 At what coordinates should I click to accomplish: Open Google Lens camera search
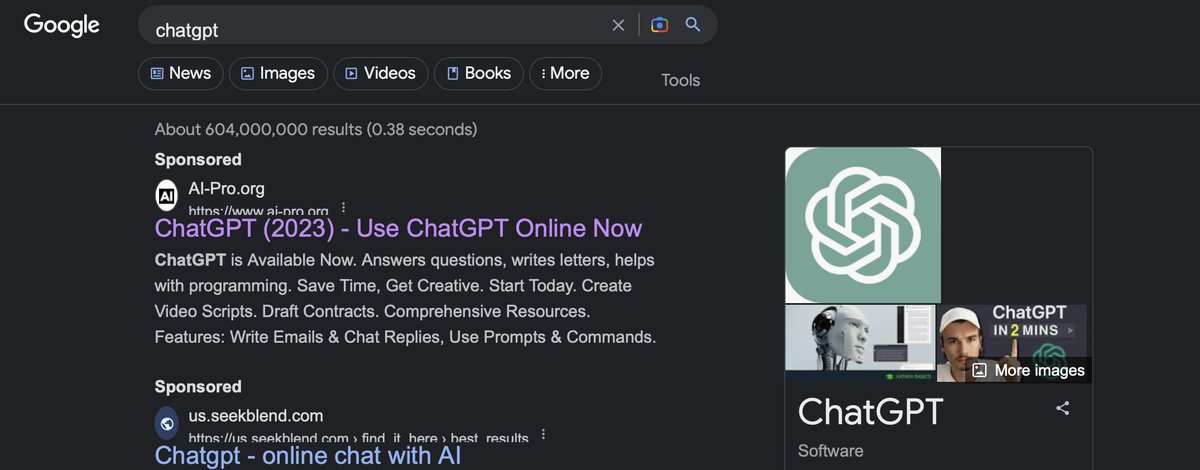659,25
